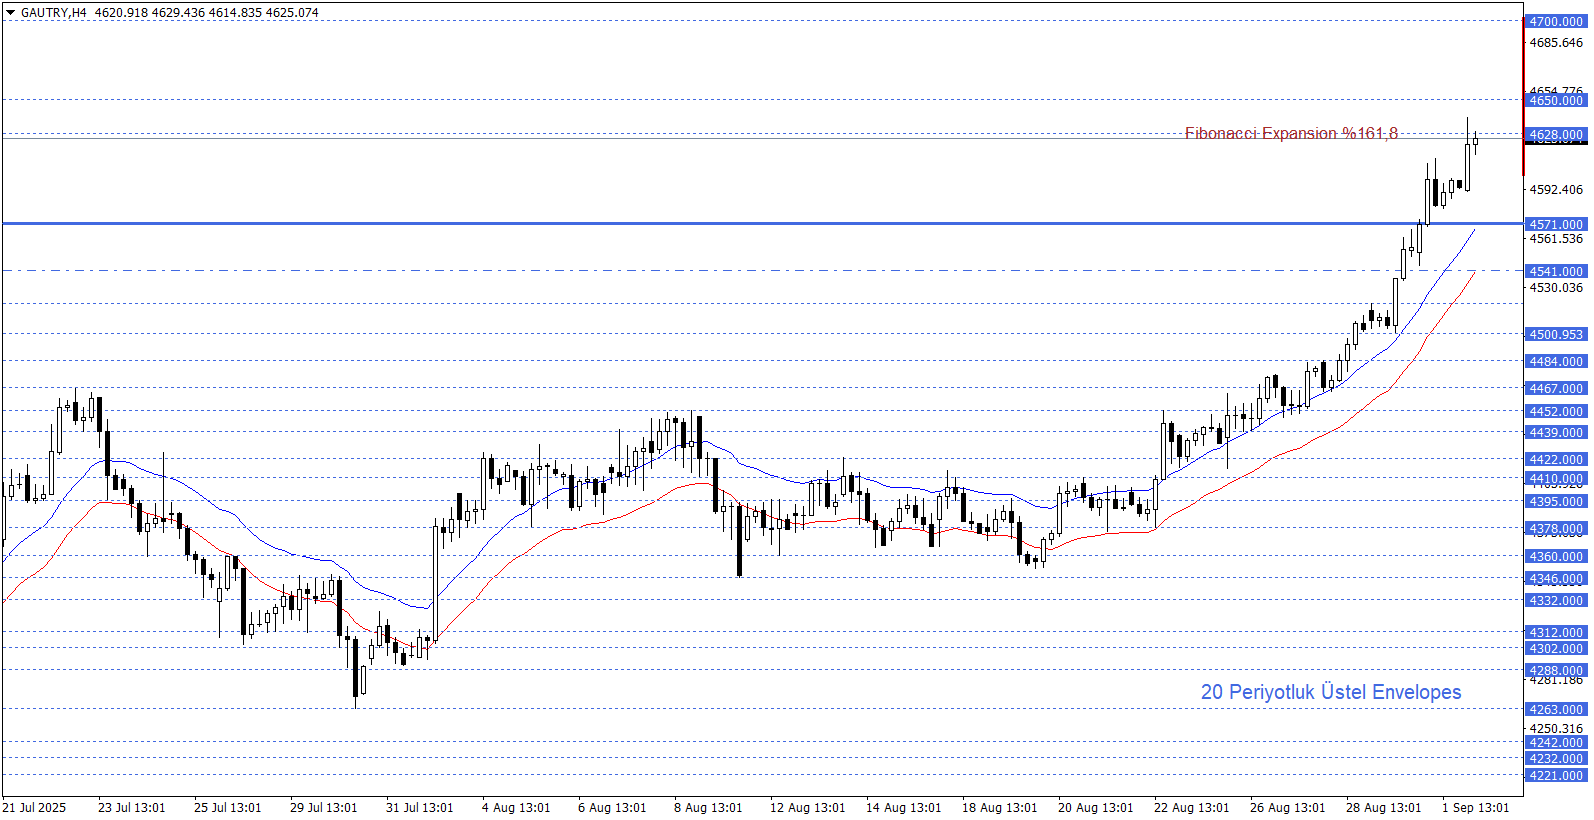The image size is (1594, 820).
Task: Click the 4628.000 price level label
Action: click(1556, 135)
